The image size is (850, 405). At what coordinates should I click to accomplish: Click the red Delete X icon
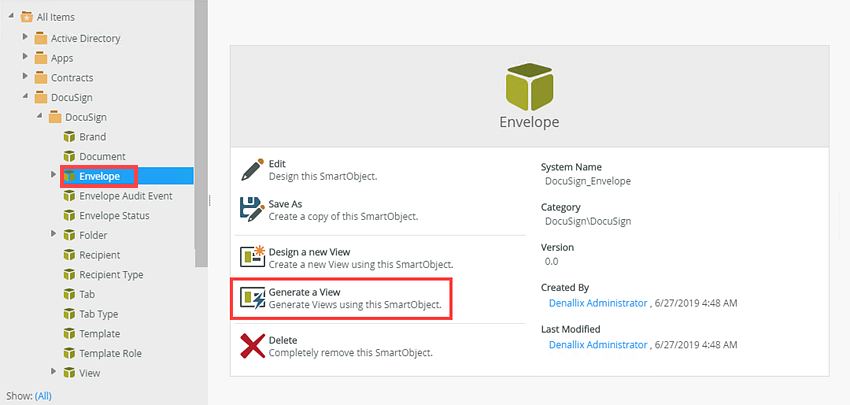coord(252,346)
